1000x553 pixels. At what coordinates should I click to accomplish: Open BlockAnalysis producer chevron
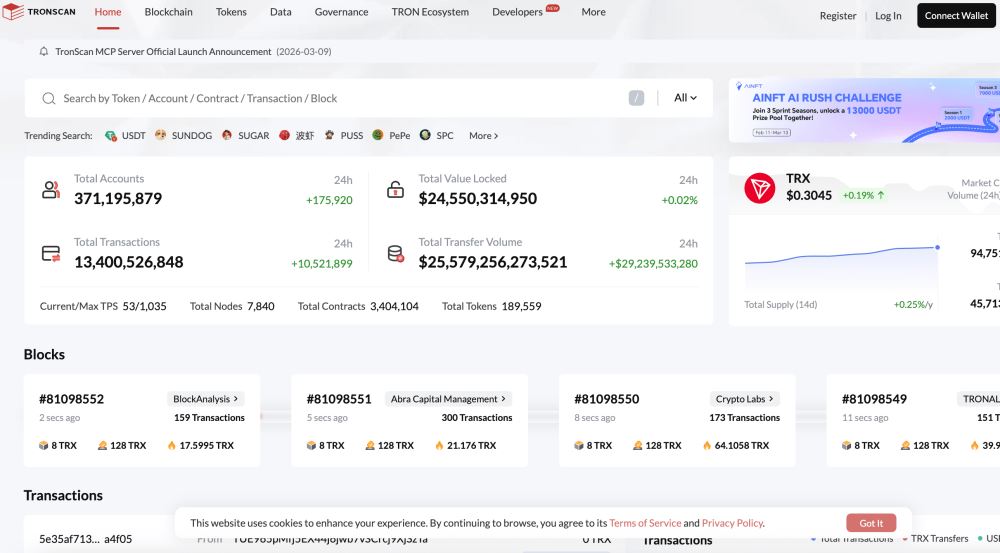[x=235, y=399]
